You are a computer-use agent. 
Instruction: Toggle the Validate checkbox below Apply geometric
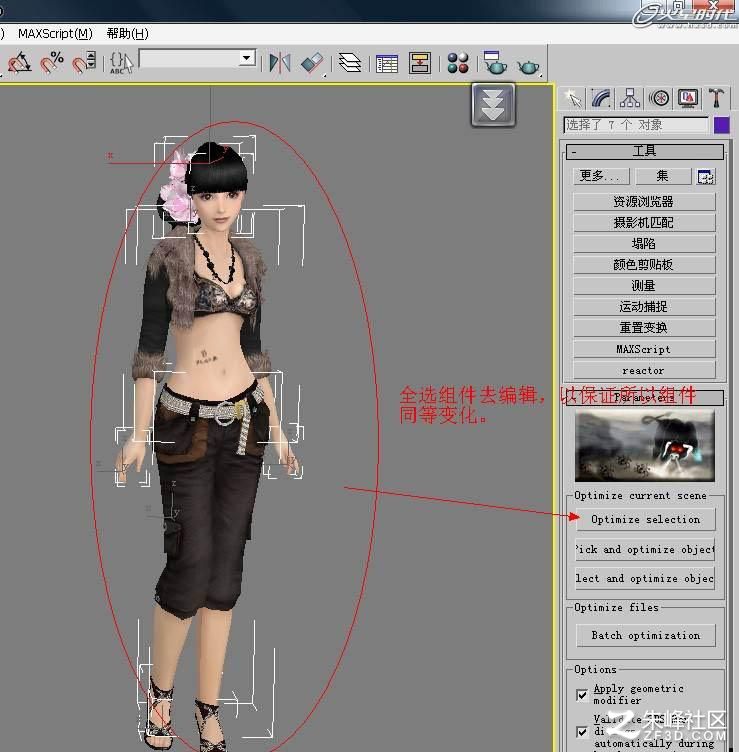point(582,731)
